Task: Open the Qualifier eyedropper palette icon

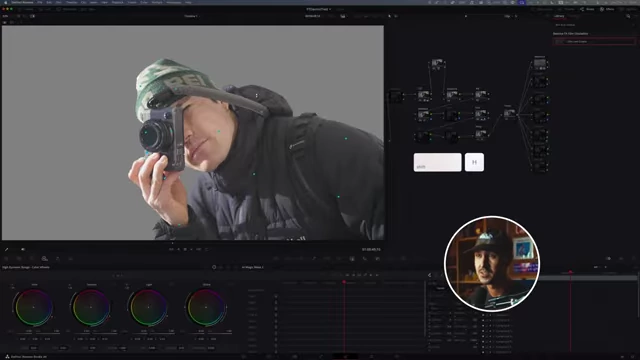Action: pos(314,258)
